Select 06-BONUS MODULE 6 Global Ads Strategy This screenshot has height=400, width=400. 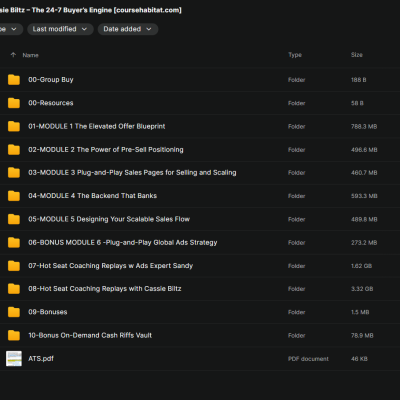tap(123, 243)
